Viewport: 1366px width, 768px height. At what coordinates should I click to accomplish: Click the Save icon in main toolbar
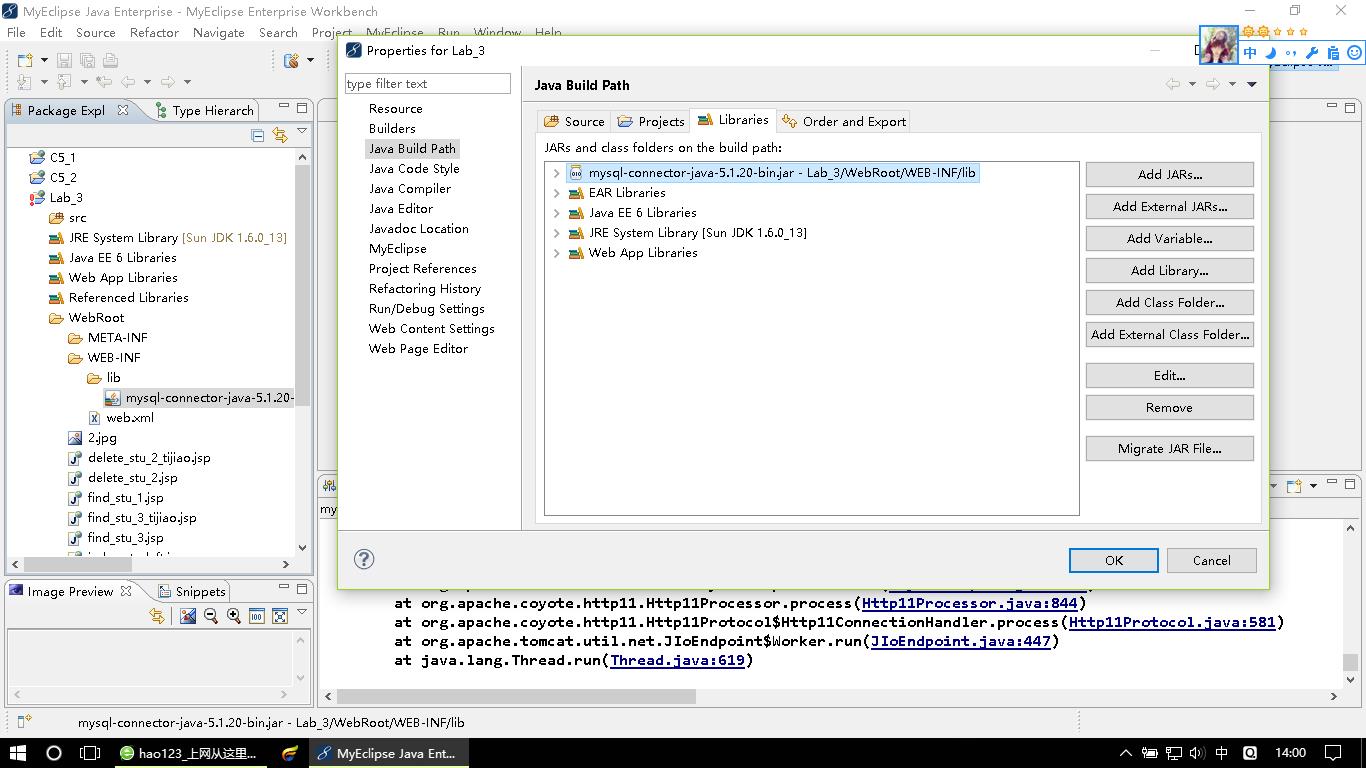tap(64, 60)
